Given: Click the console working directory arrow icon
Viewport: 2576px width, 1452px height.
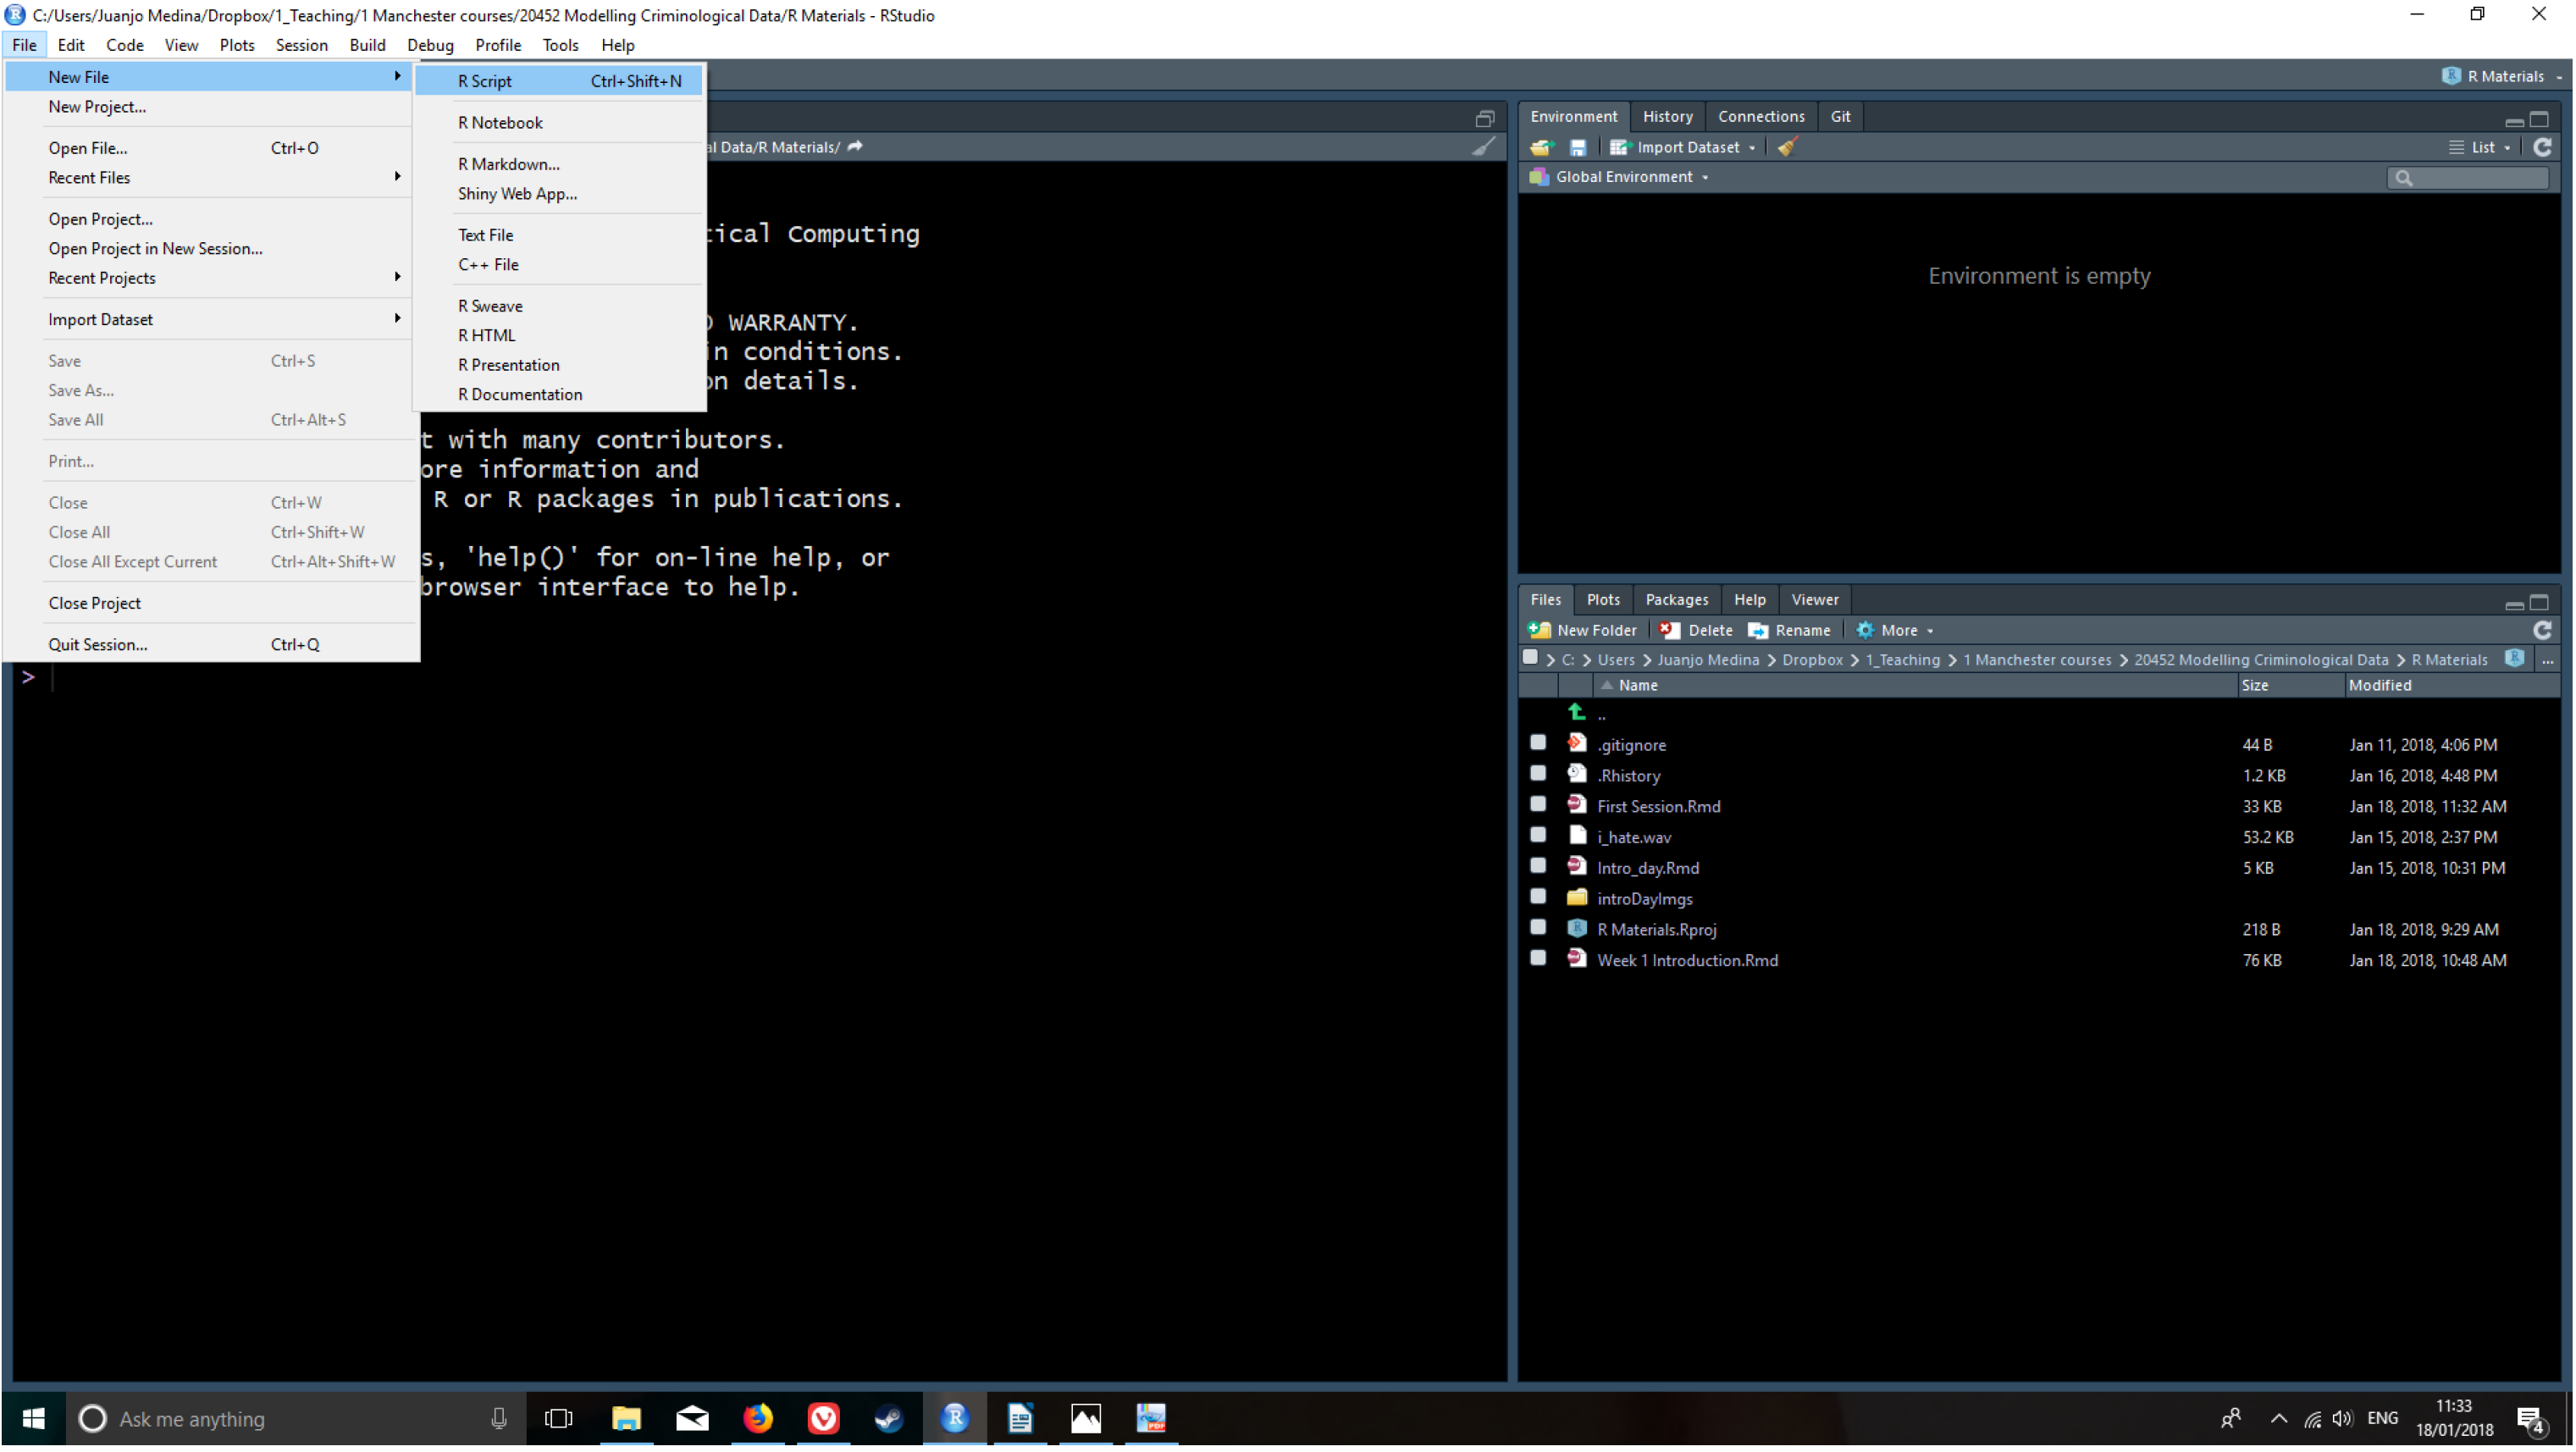Looking at the screenshot, I should click(855, 147).
